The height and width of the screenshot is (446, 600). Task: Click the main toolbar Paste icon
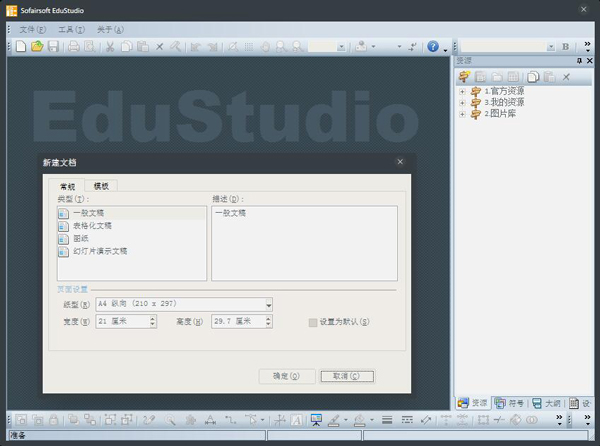143,47
